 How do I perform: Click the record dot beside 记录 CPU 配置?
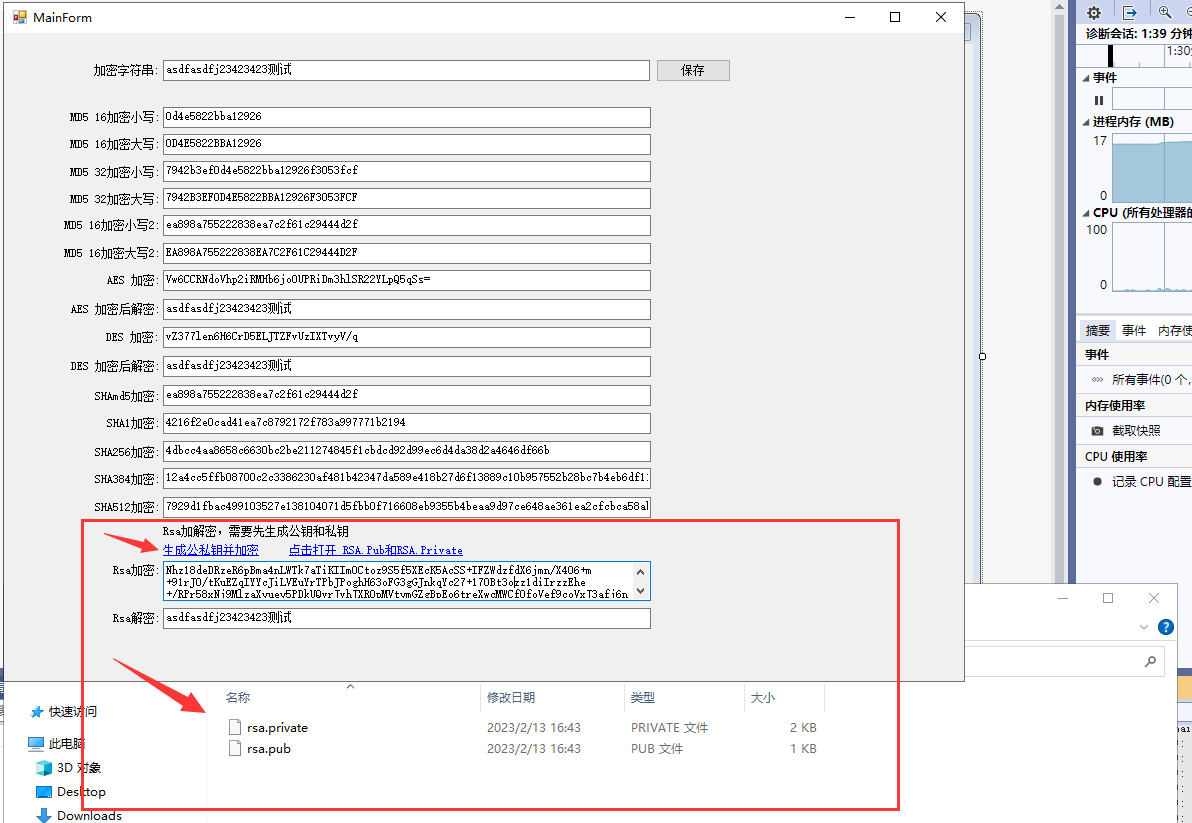tap(1097, 481)
